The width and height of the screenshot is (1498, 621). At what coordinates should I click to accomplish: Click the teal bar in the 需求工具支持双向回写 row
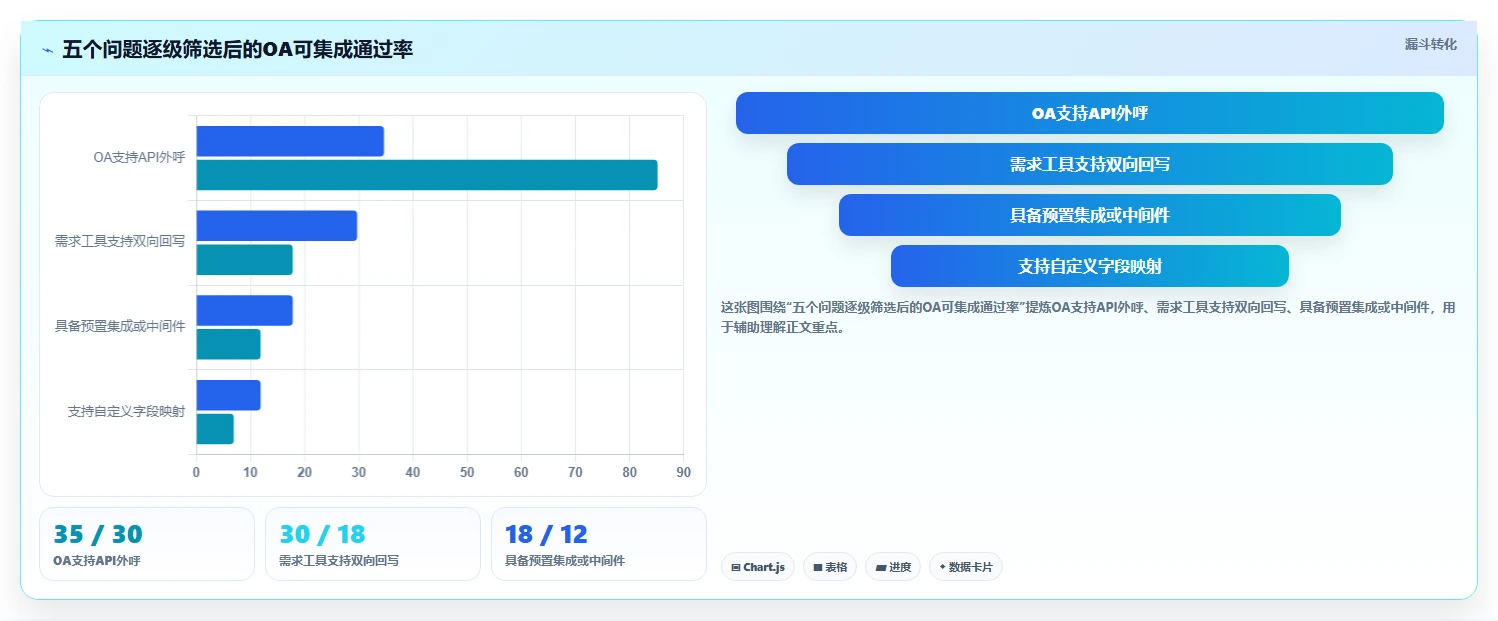(x=244, y=259)
